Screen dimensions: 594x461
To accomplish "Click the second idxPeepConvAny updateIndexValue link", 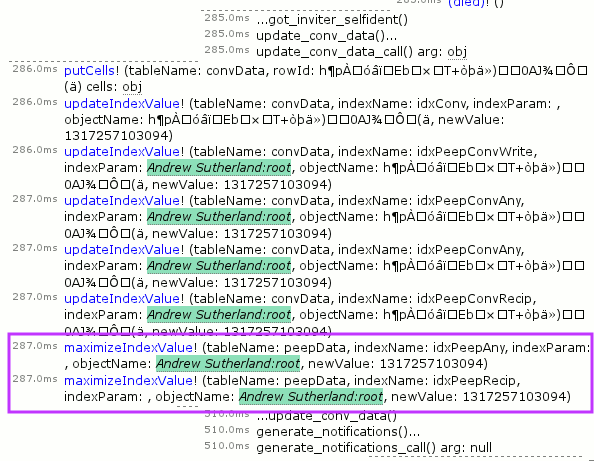I will [x=122, y=250].
